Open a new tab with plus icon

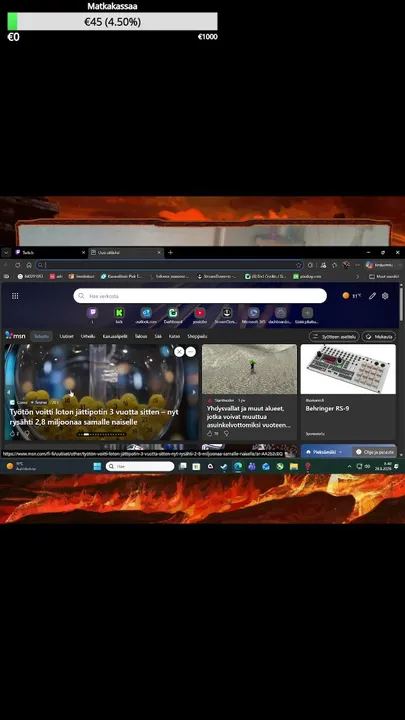170,253
